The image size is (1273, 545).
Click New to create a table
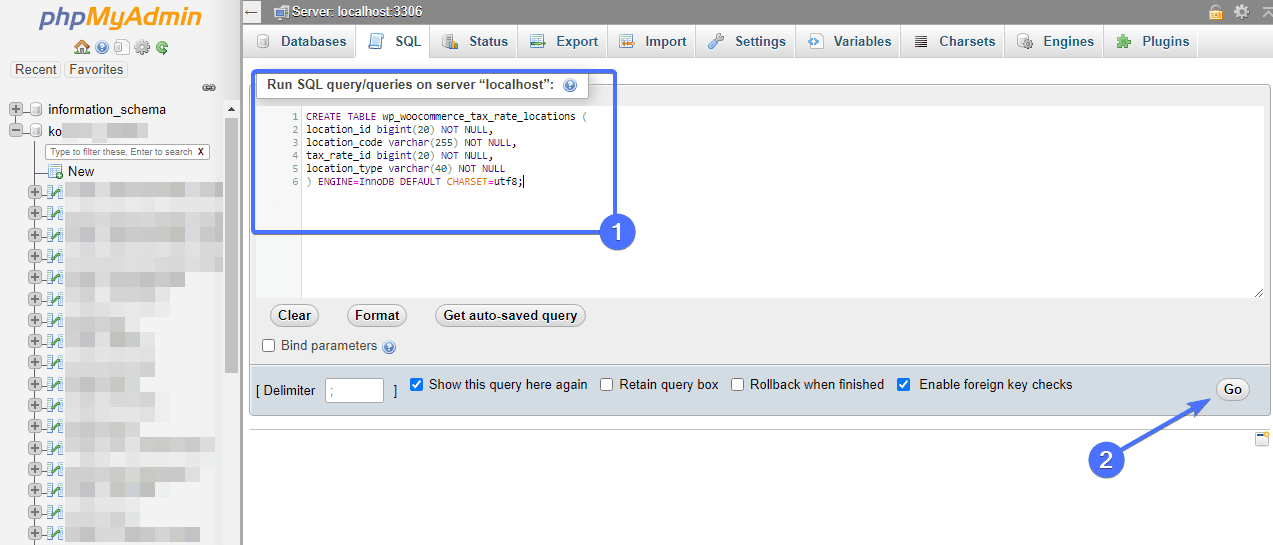click(81, 171)
